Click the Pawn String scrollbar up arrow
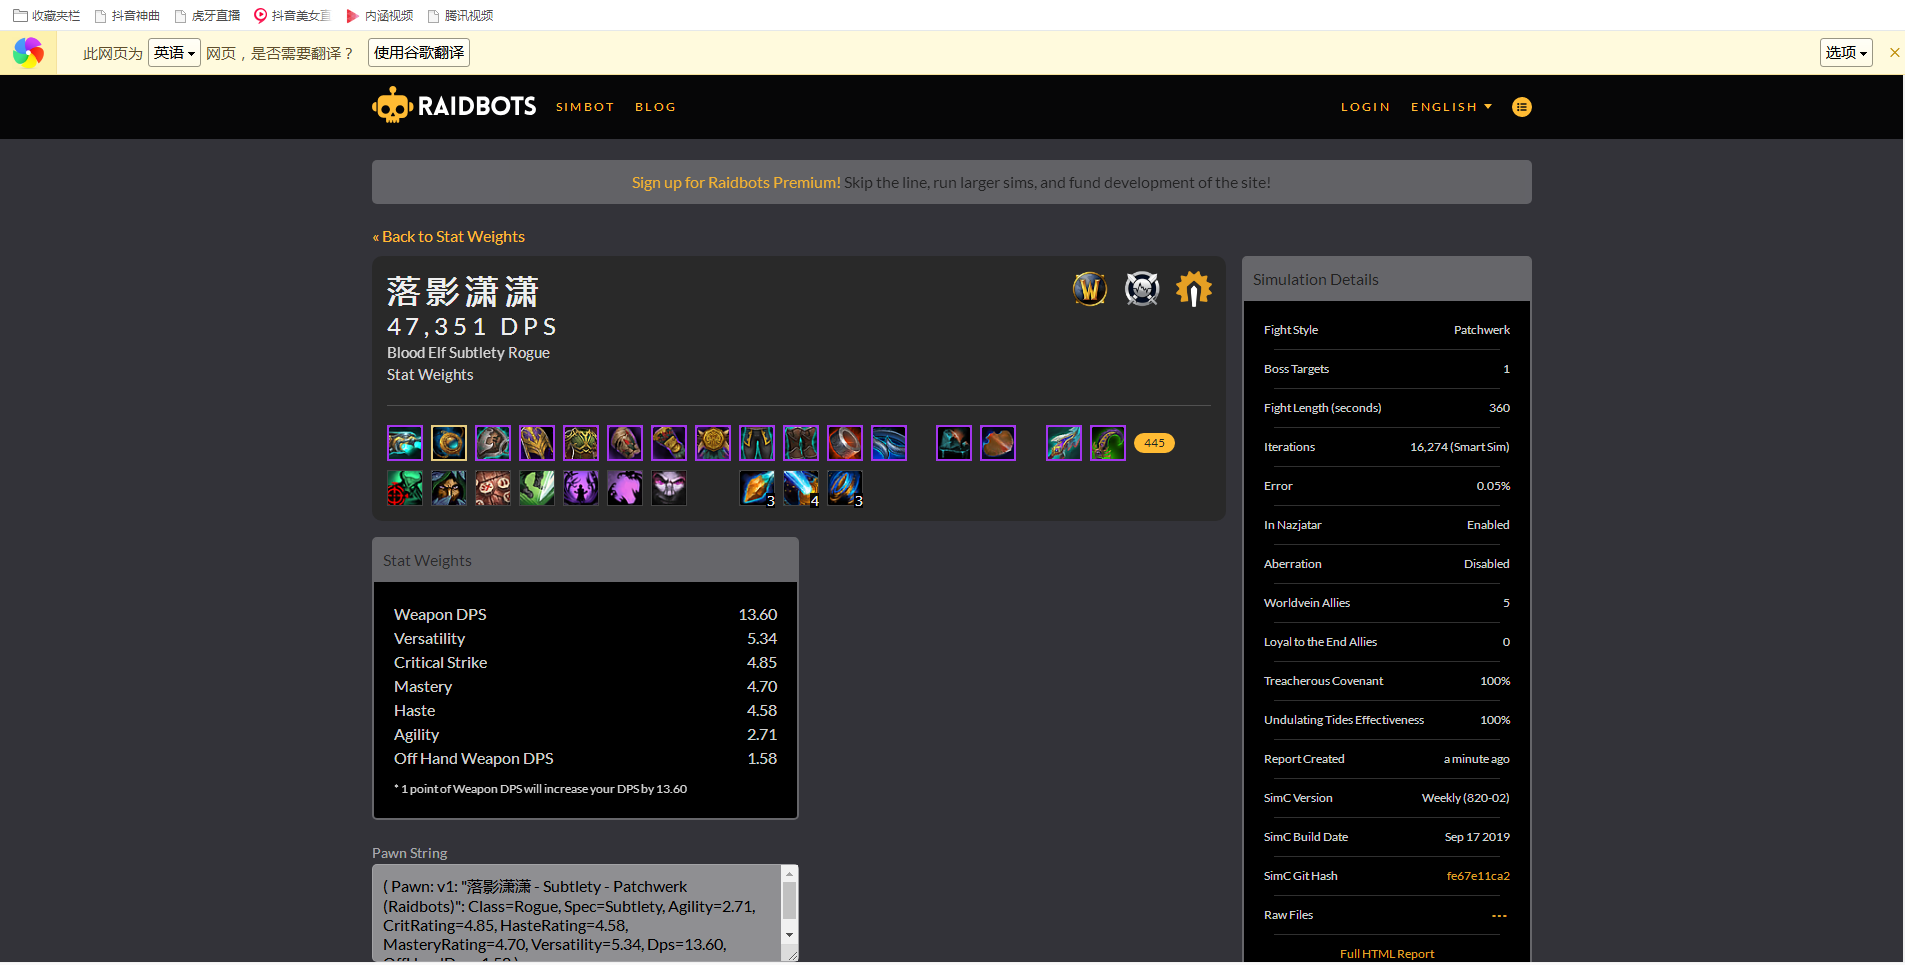The image size is (1905, 965). 790,874
